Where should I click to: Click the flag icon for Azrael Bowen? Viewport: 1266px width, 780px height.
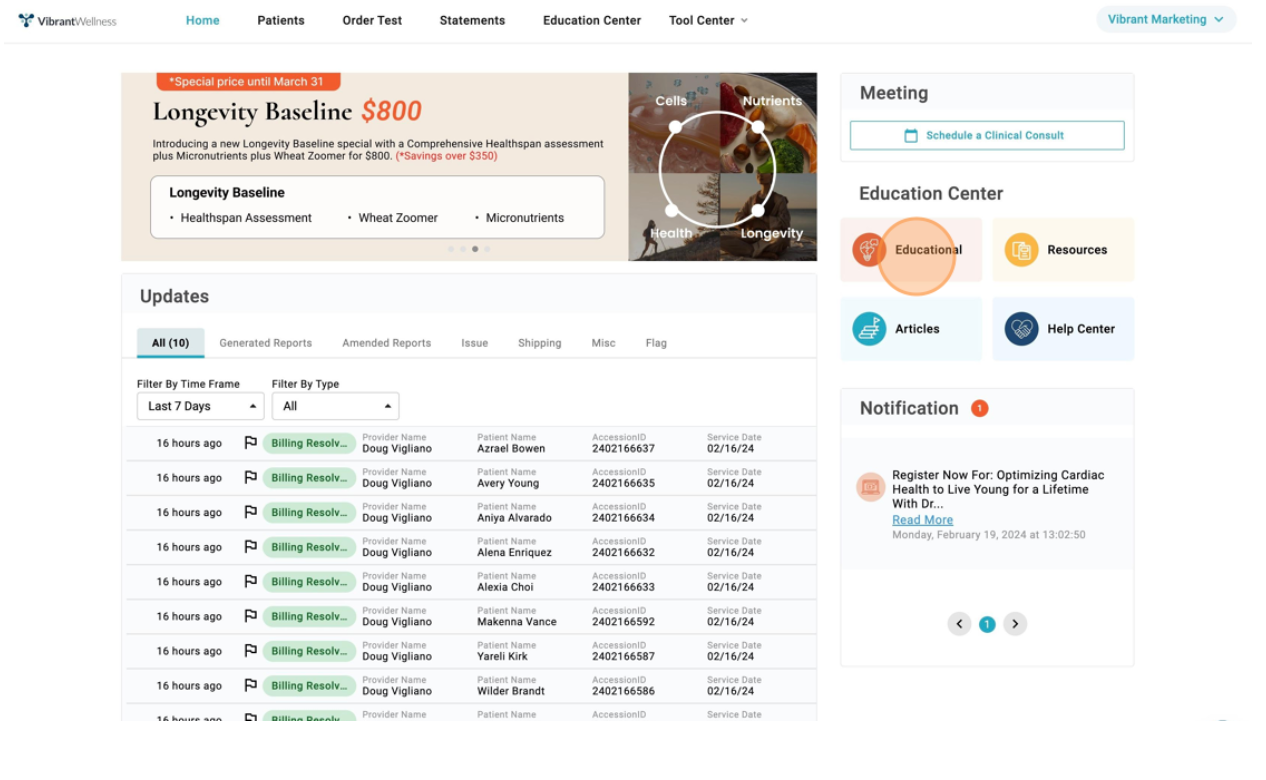(251, 443)
